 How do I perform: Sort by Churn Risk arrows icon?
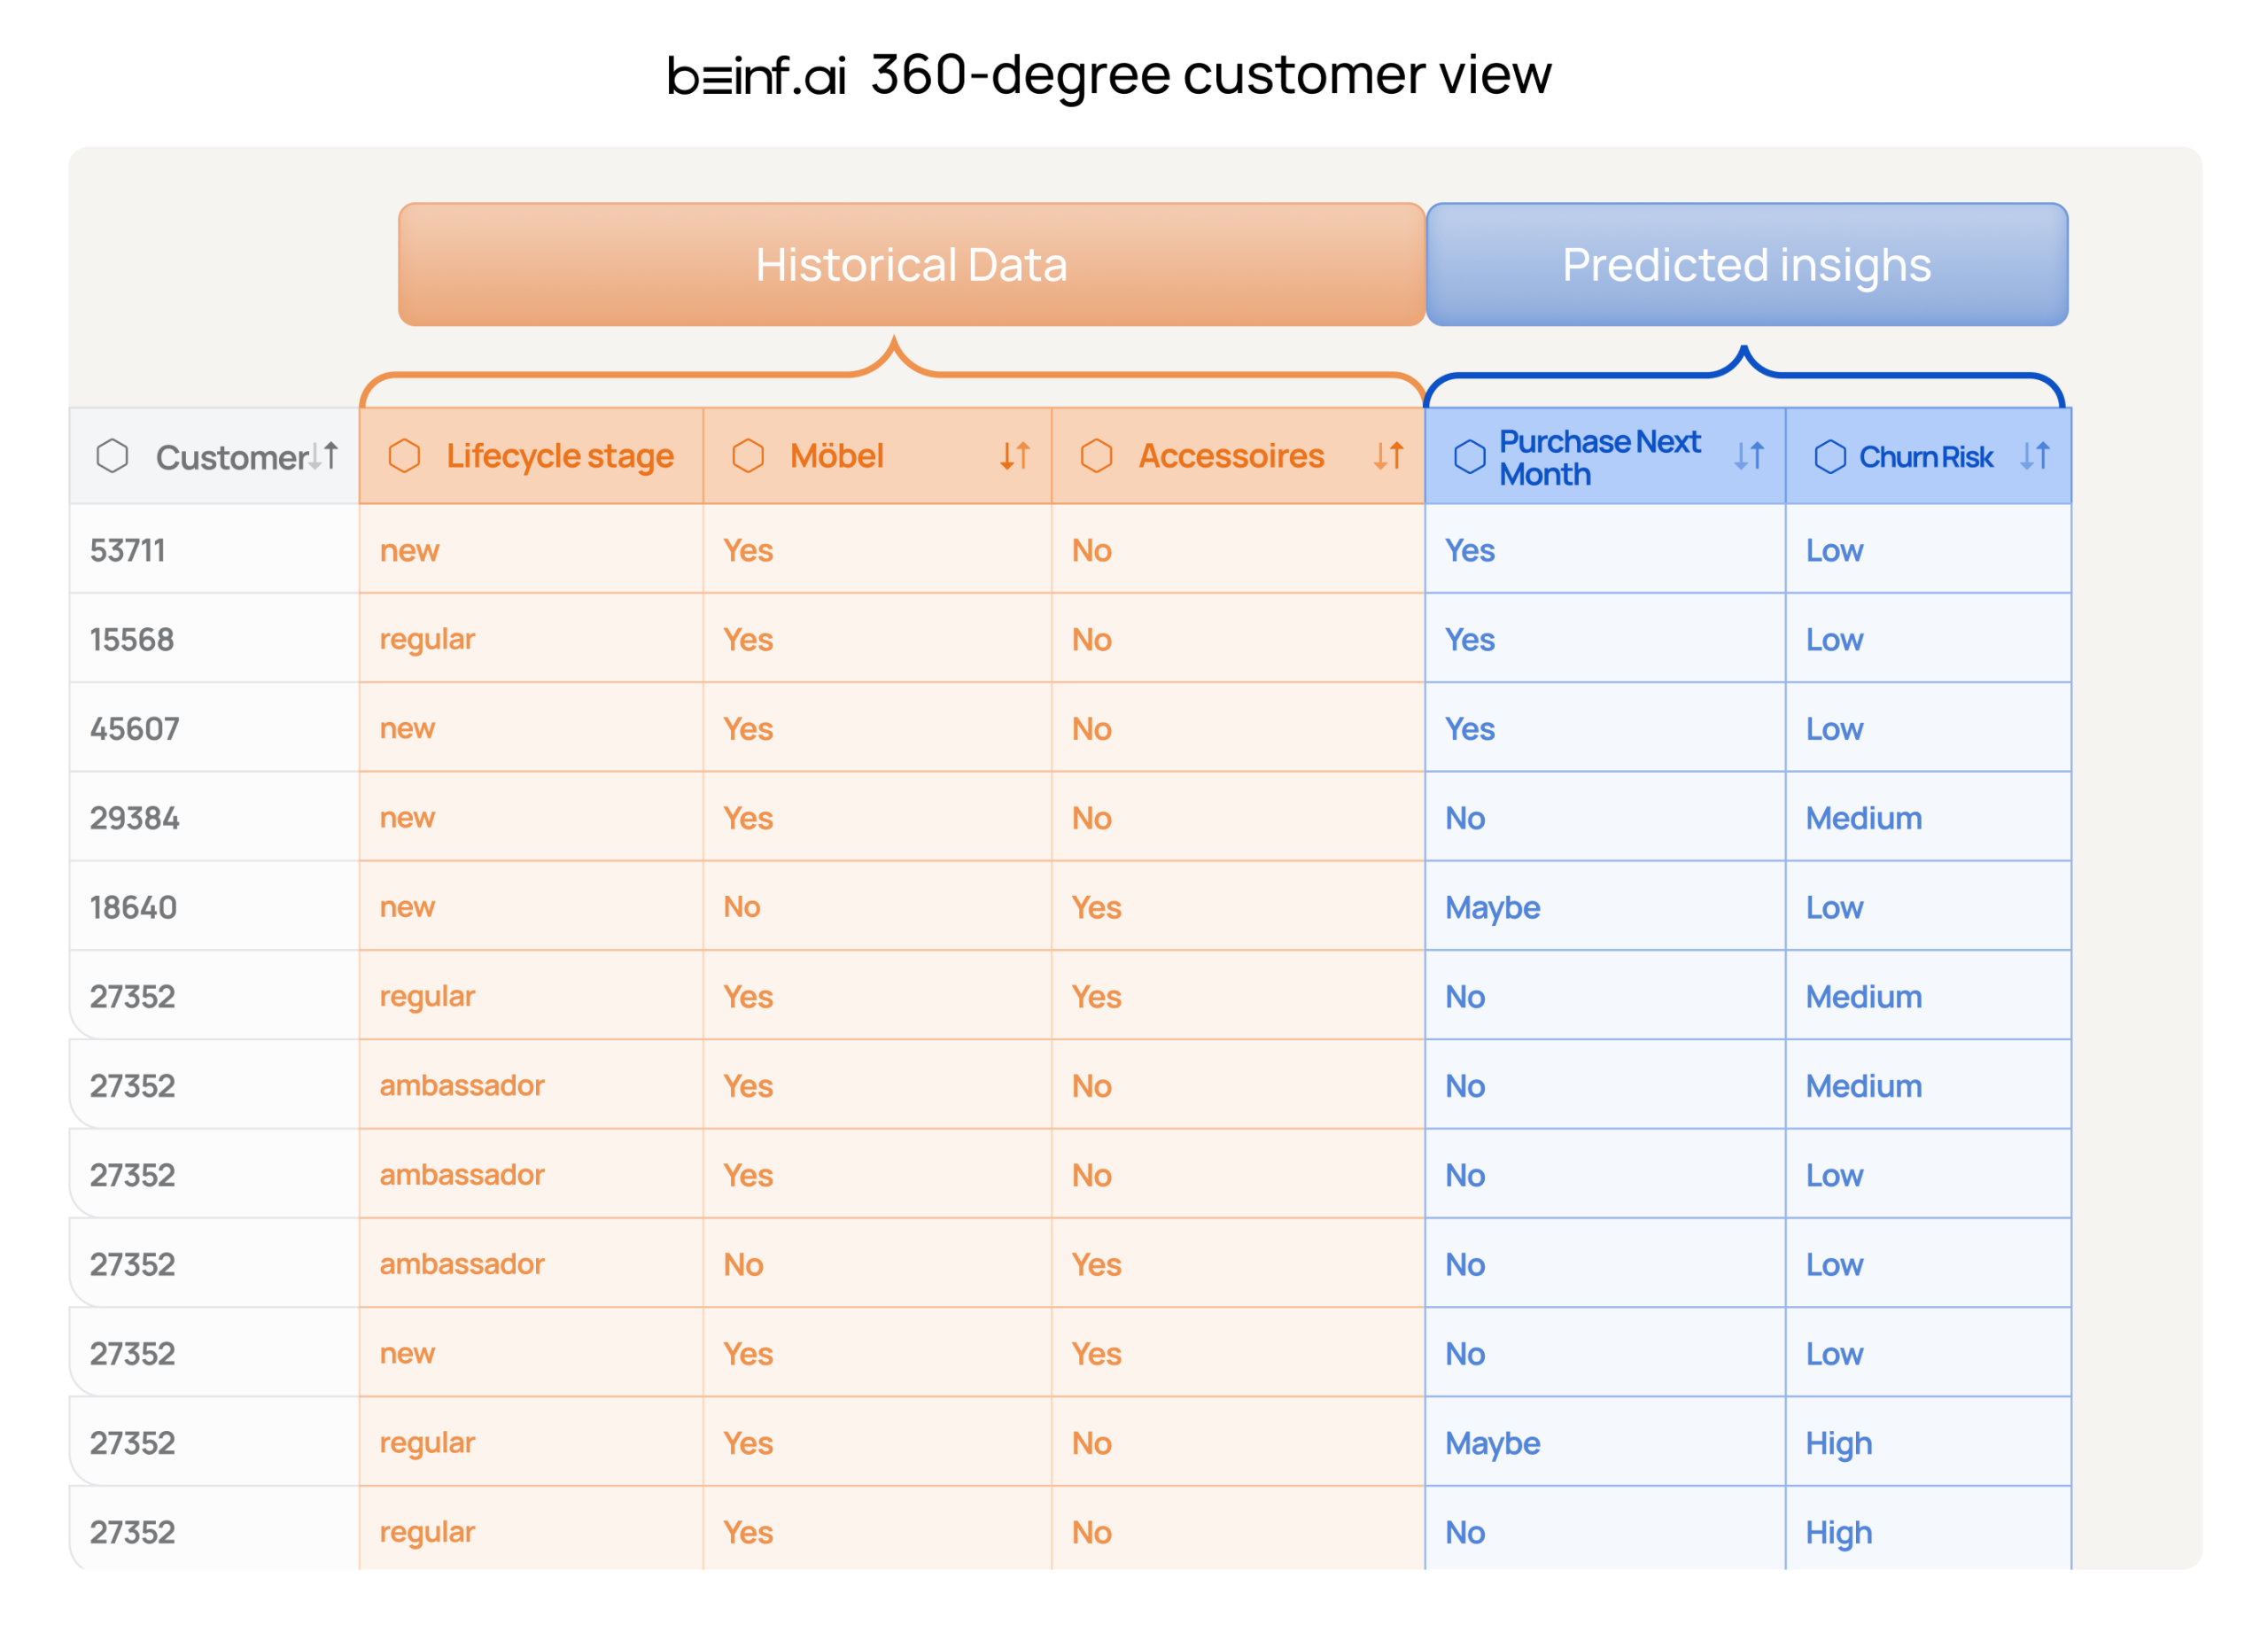click(x=2035, y=456)
